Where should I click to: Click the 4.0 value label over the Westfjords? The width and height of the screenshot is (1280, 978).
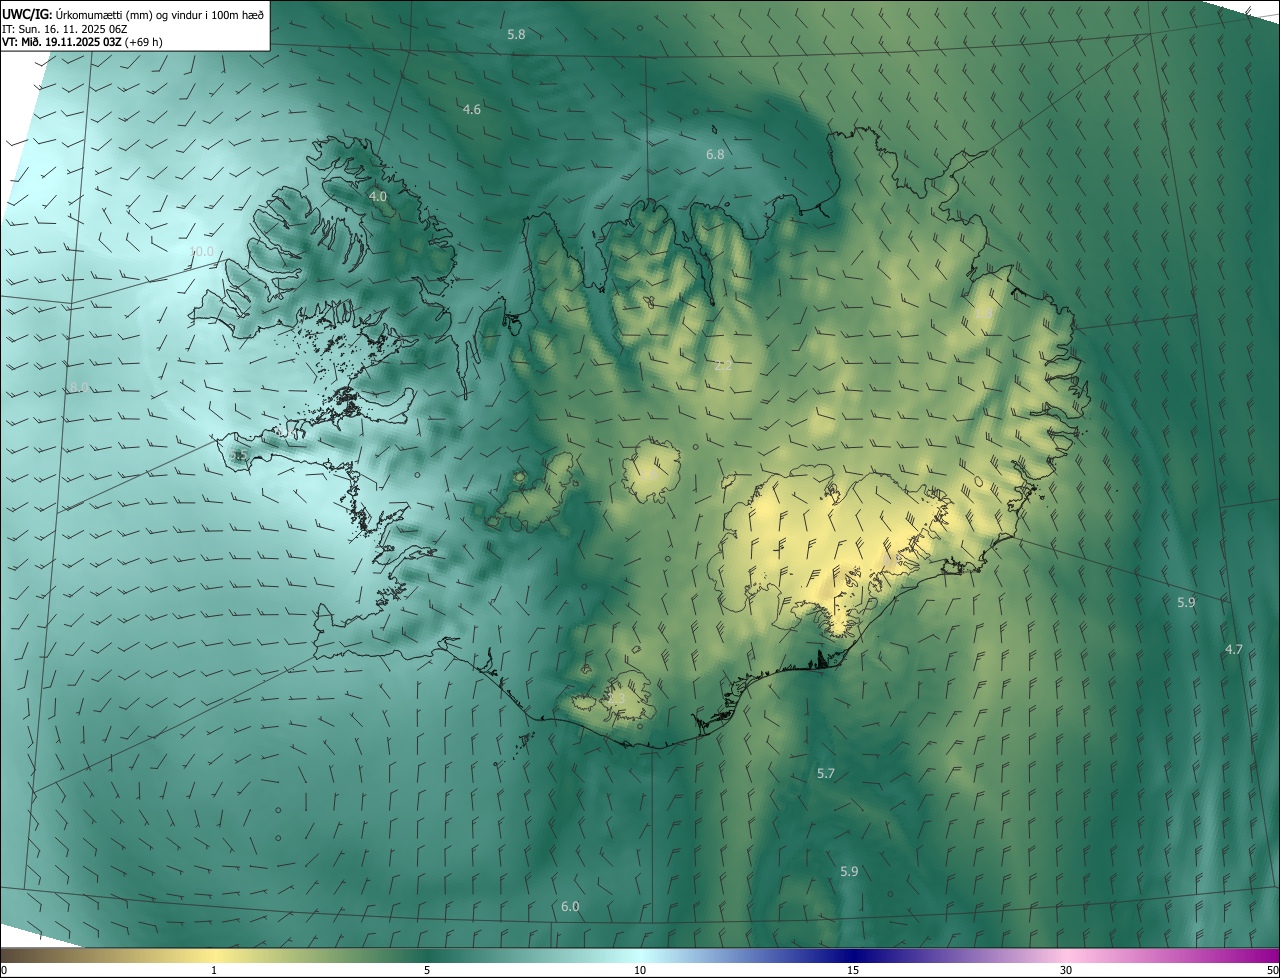[x=378, y=197]
